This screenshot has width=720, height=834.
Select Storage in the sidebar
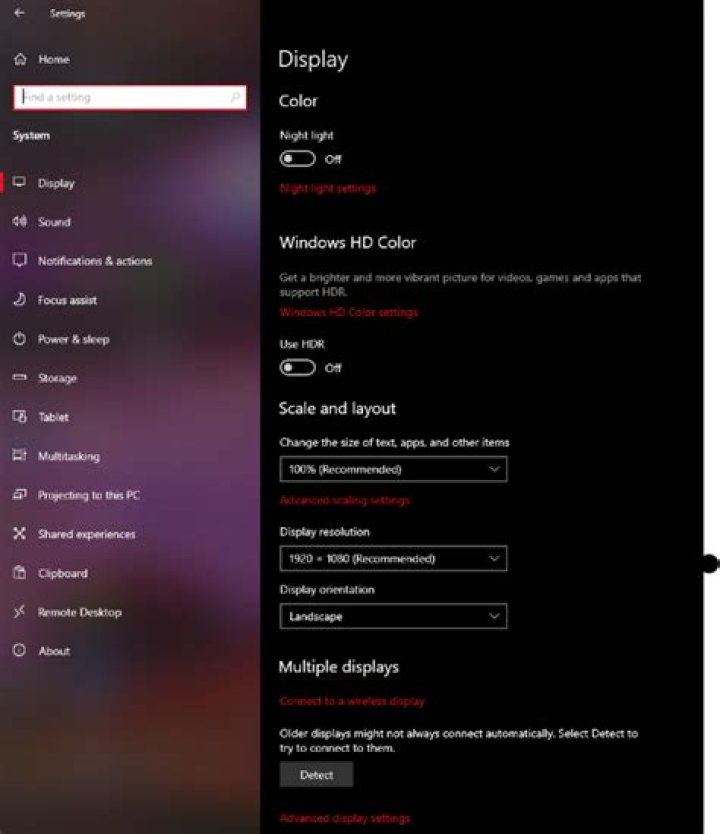pyautogui.click(x=57, y=378)
